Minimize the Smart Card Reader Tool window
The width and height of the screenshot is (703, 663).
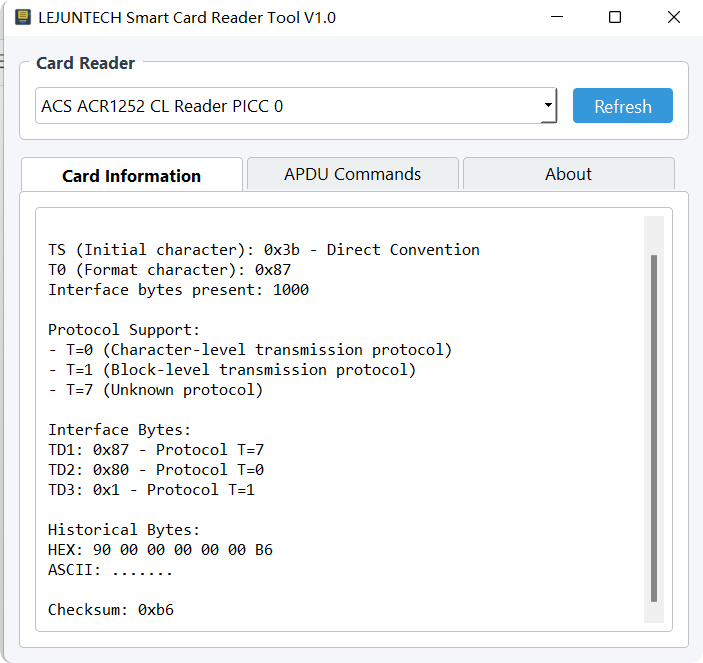click(x=557, y=17)
